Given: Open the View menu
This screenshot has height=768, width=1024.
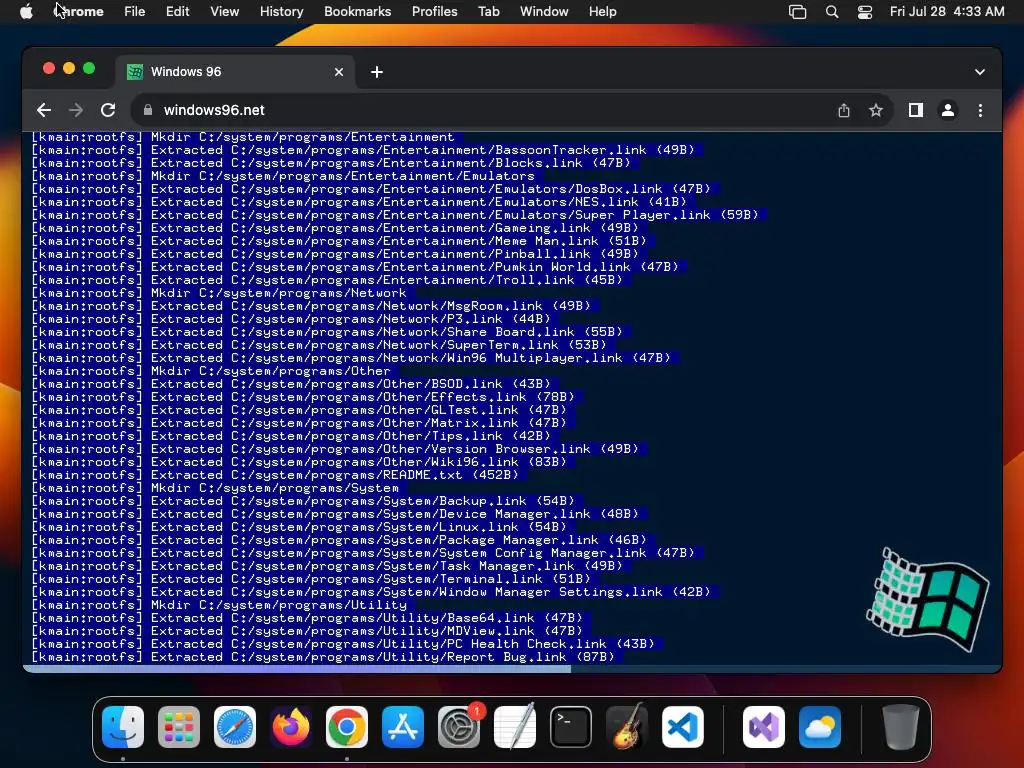Looking at the screenshot, I should 225,12.
